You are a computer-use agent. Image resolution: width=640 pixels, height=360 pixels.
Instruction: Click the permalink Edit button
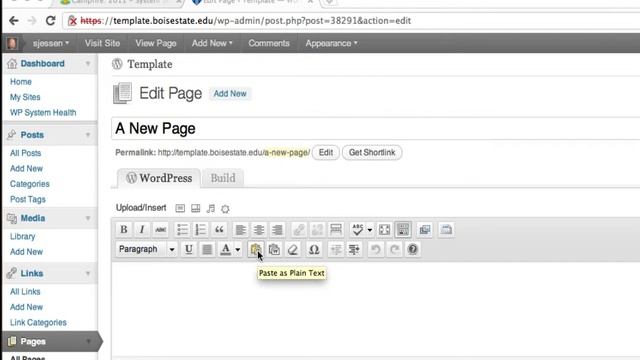326,153
